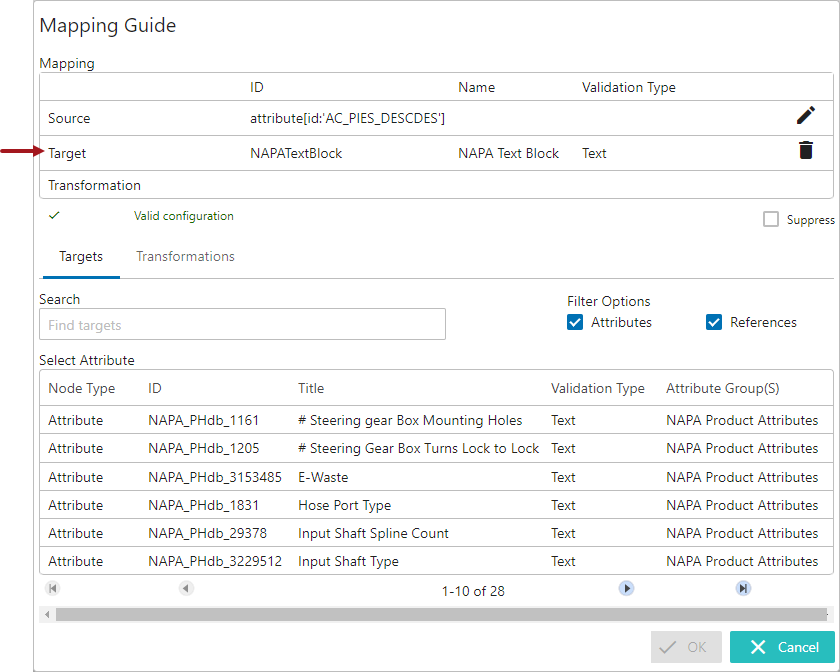Delete the Target mapping with trash icon

[x=806, y=150]
